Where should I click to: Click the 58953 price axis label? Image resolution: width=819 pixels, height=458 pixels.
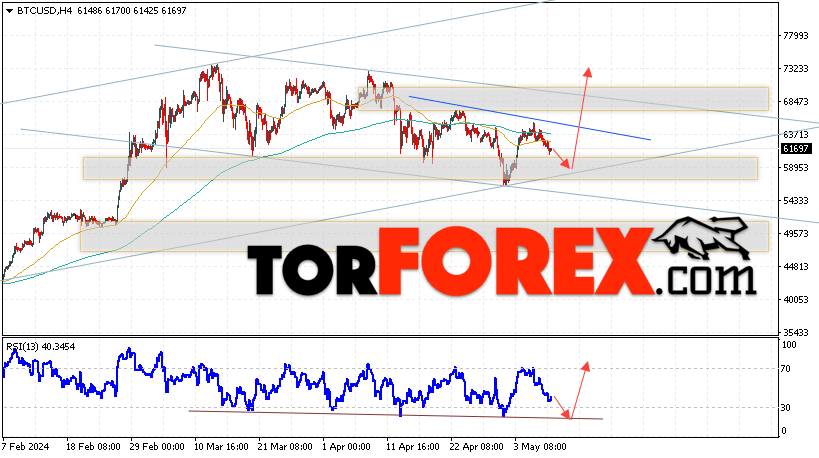tap(795, 168)
